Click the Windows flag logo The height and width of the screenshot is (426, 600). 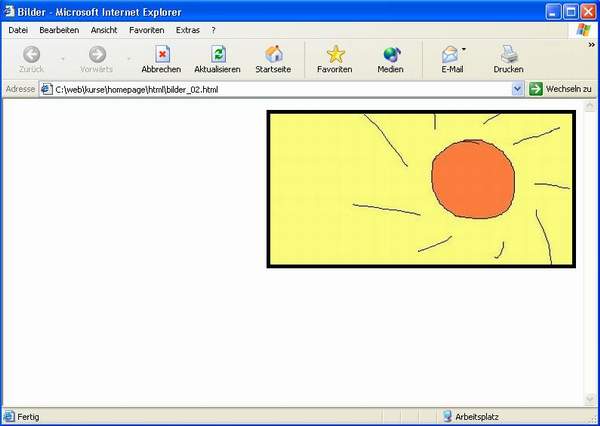point(584,30)
